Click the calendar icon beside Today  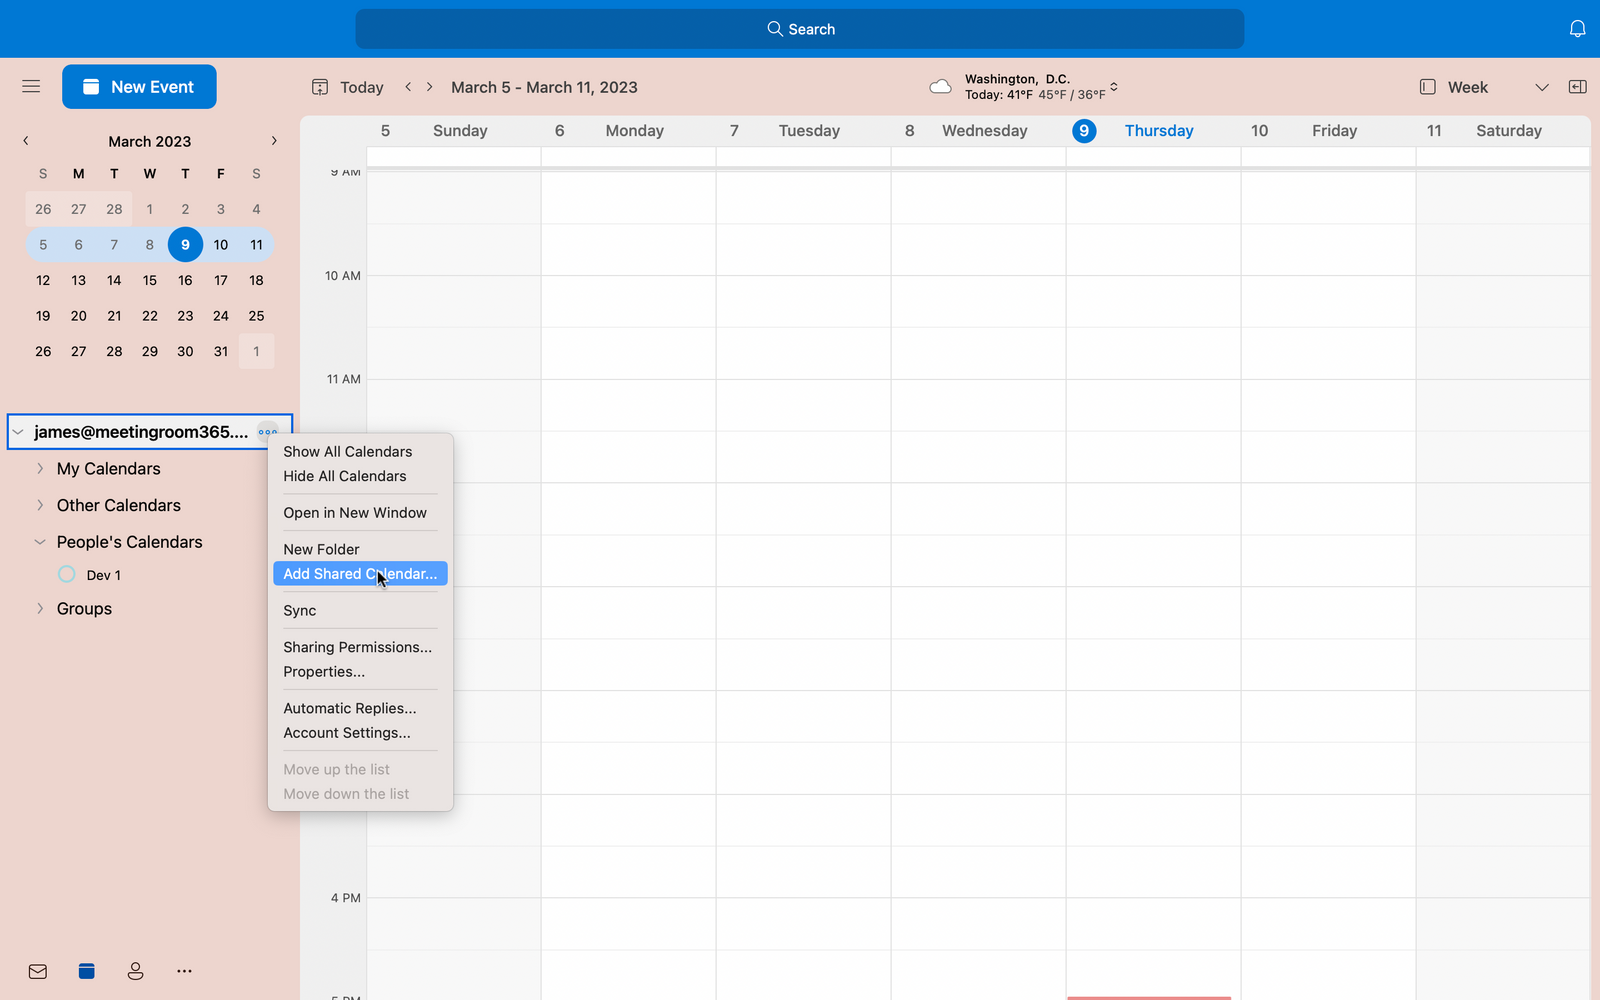(x=319, y=87)
